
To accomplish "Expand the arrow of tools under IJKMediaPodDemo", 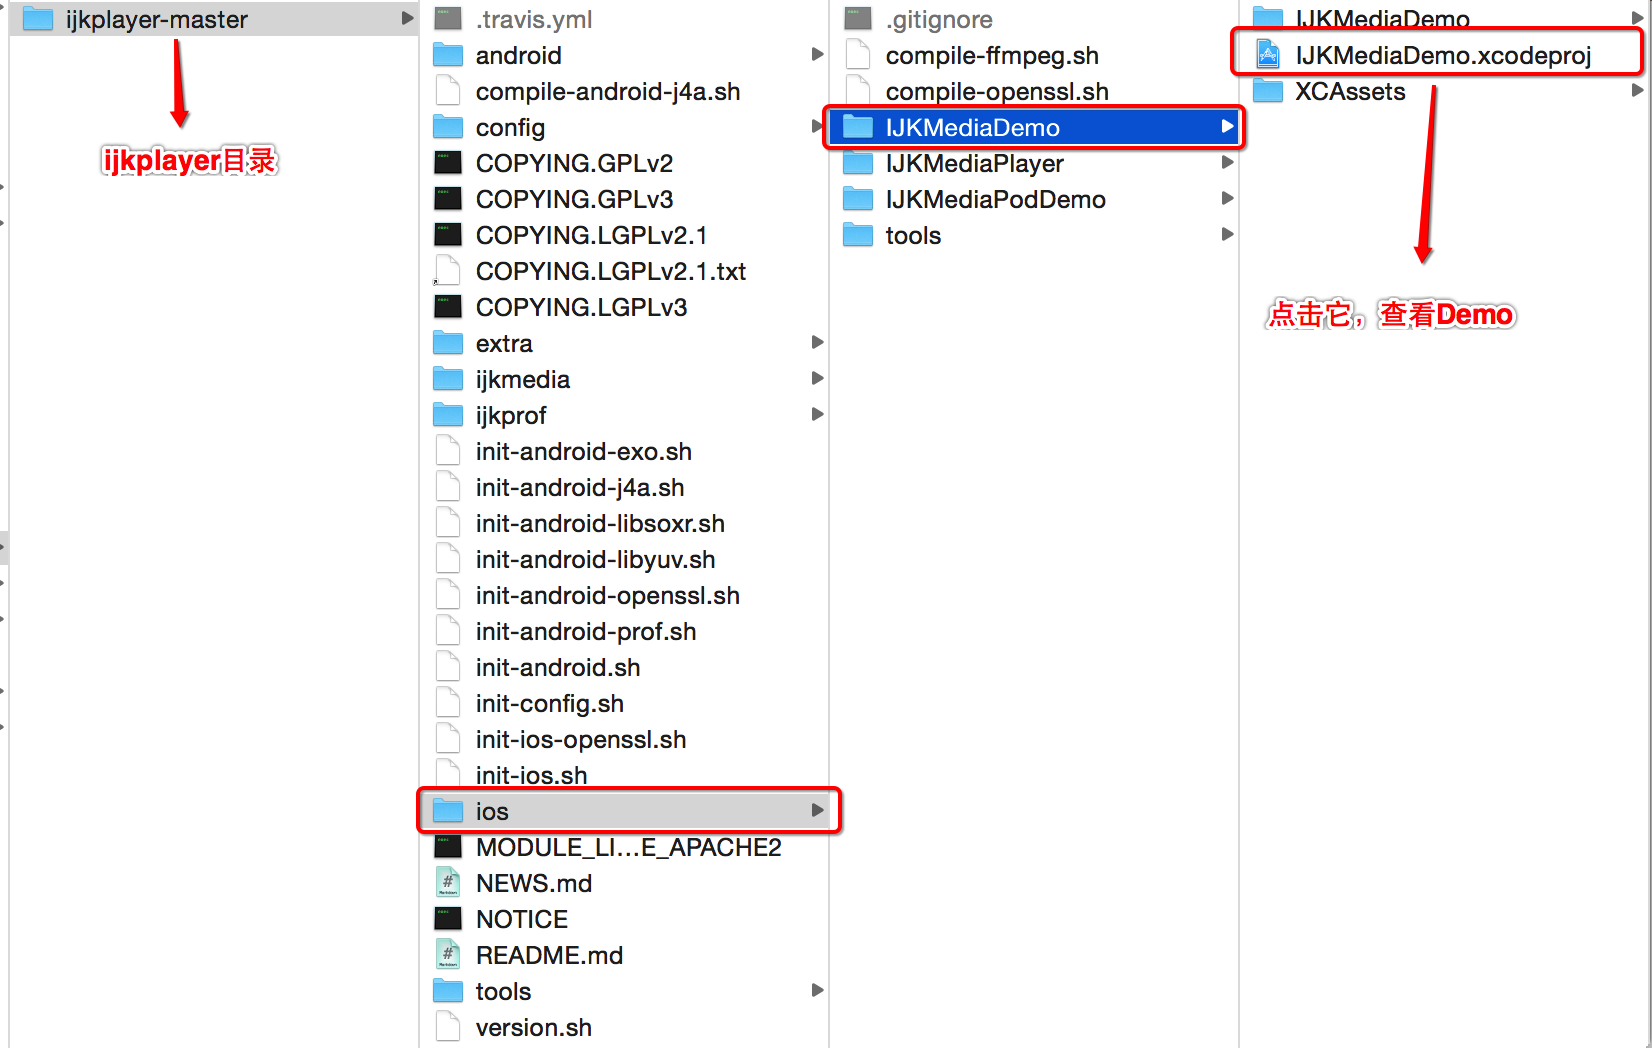I will pos(1227,234).
